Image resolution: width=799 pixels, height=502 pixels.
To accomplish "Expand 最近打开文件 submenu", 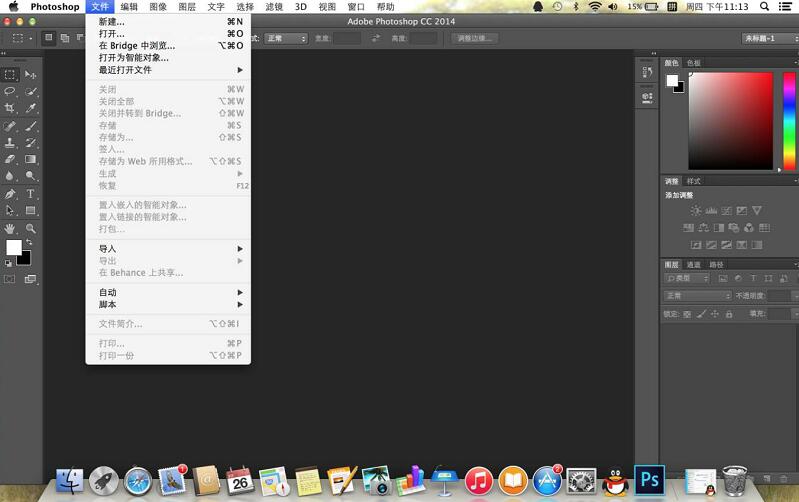I will (170, 70).
